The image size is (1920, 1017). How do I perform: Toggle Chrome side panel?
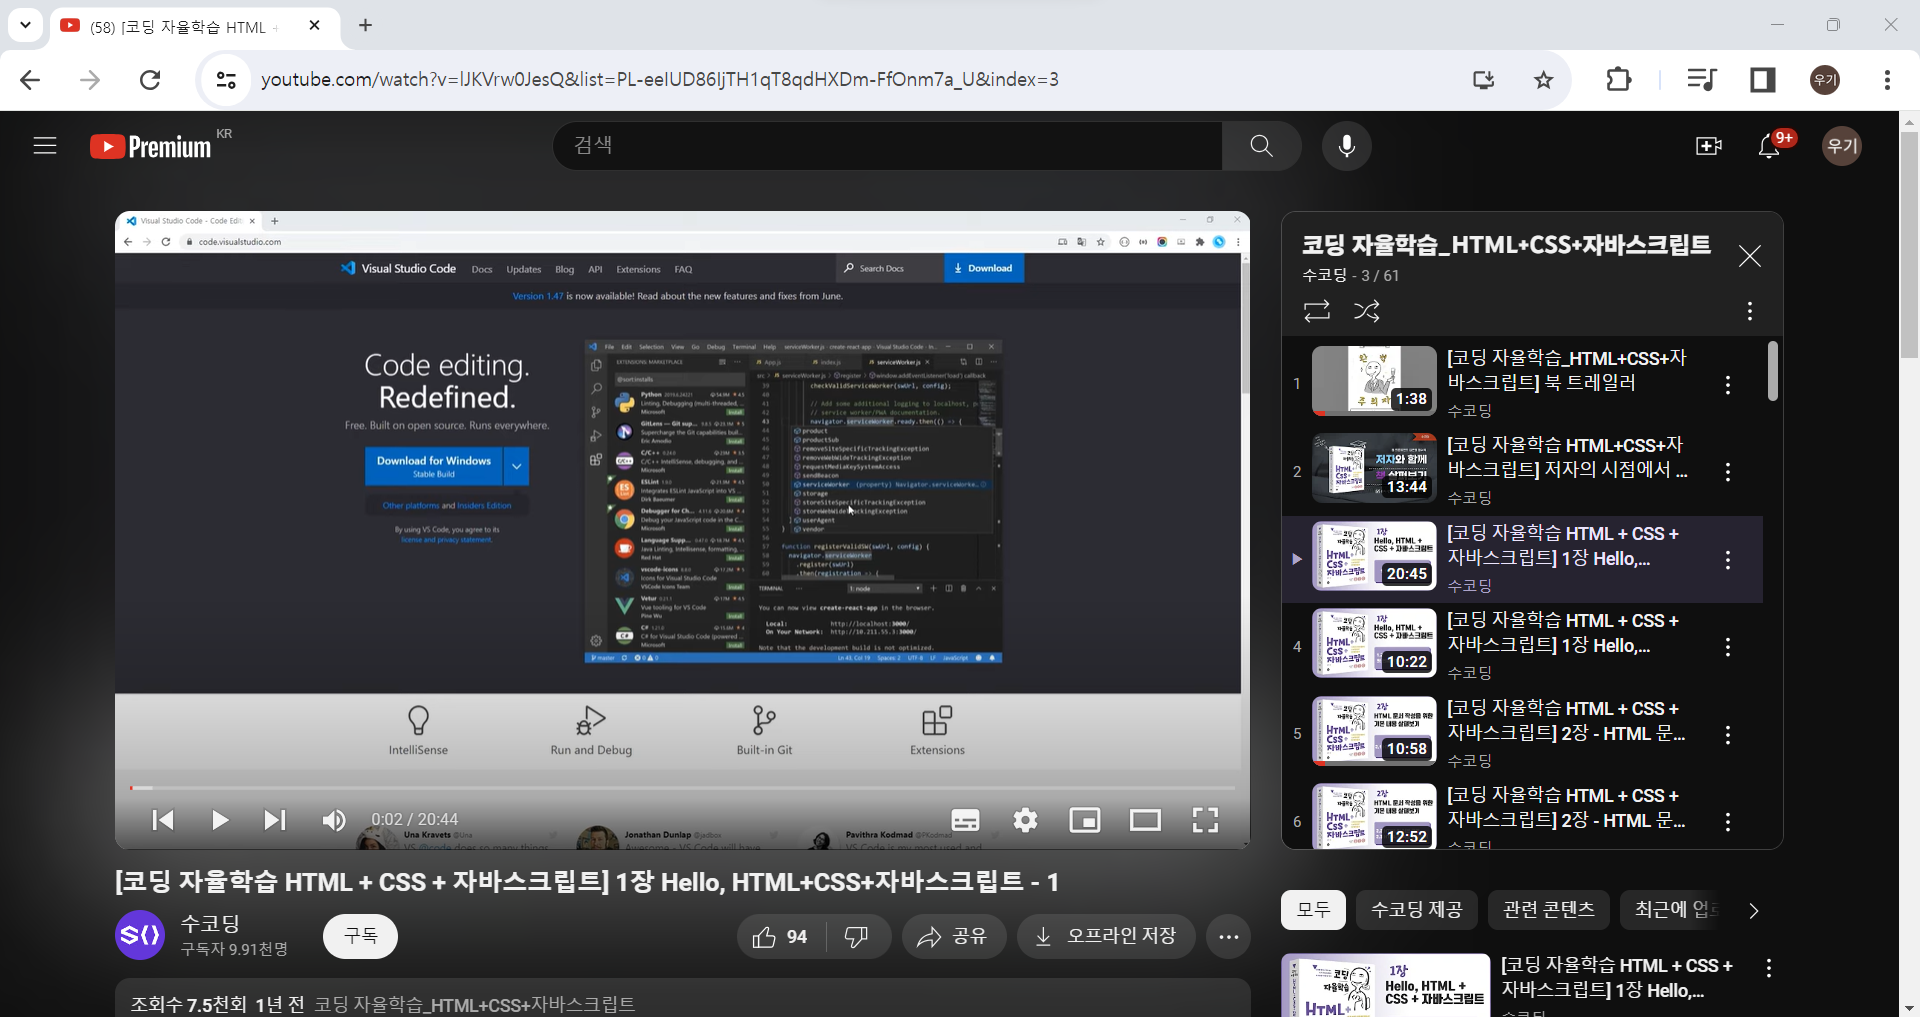point(1763,80)
